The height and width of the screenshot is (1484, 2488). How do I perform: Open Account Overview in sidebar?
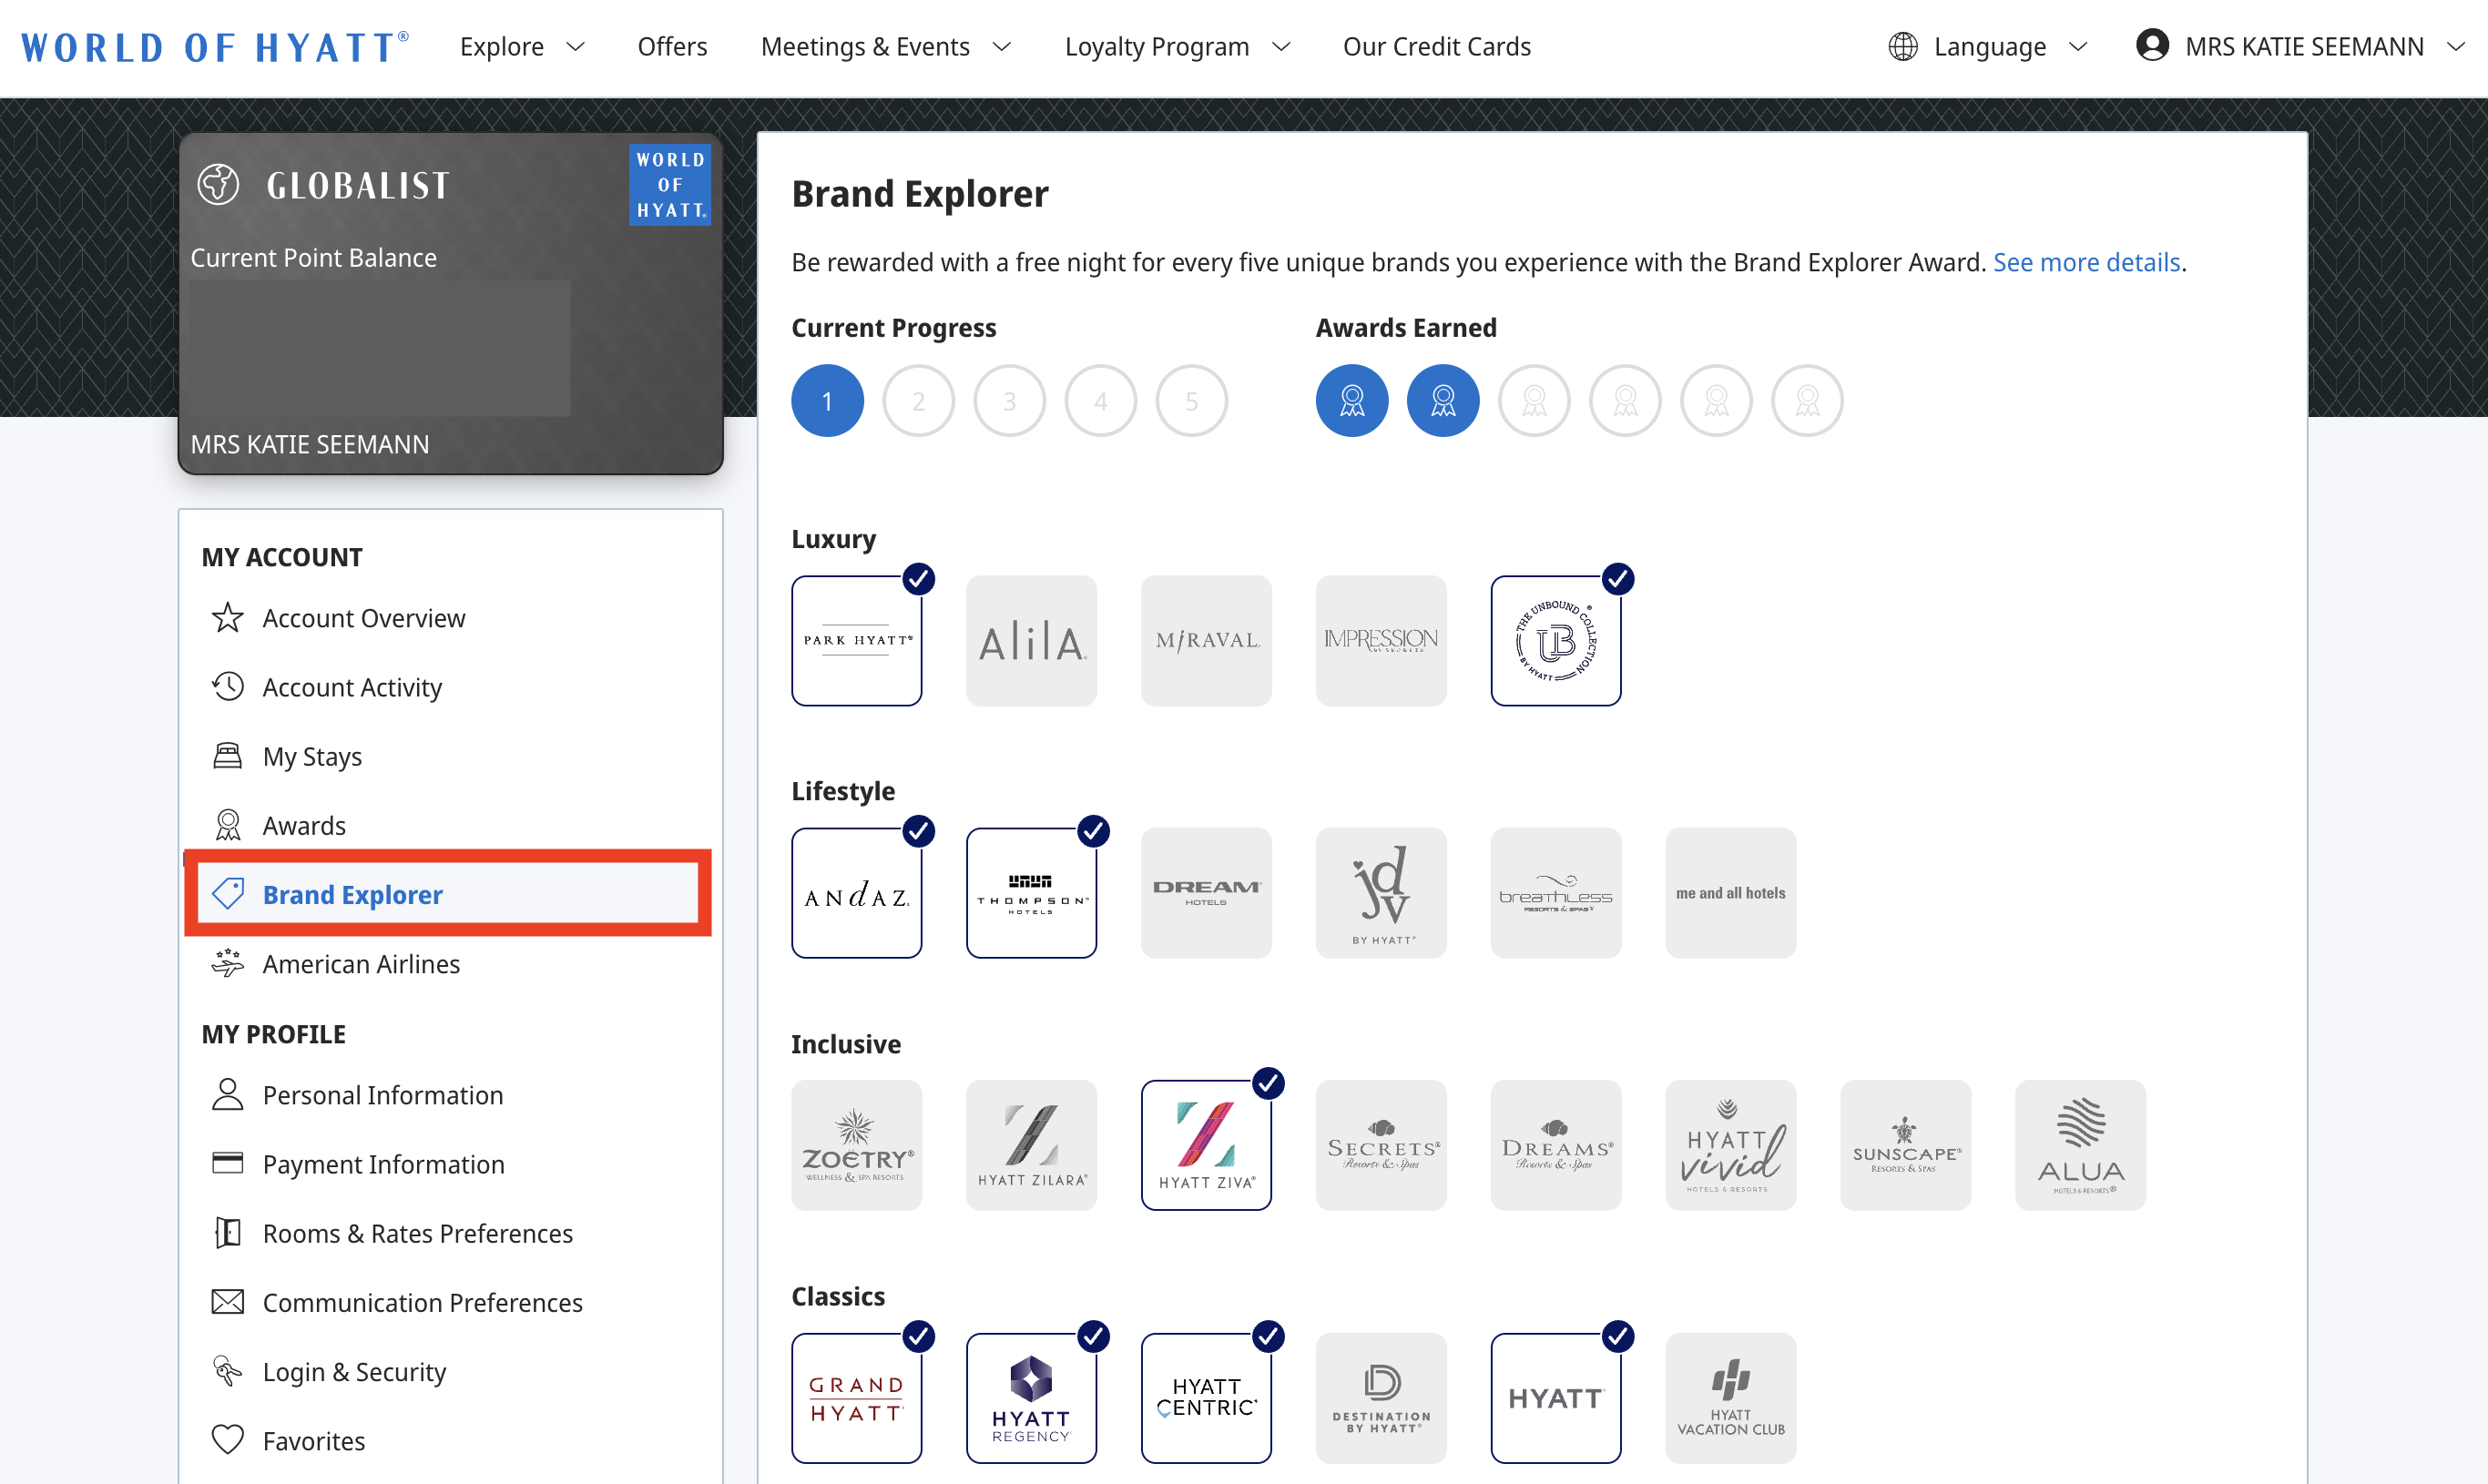point(338,618)
